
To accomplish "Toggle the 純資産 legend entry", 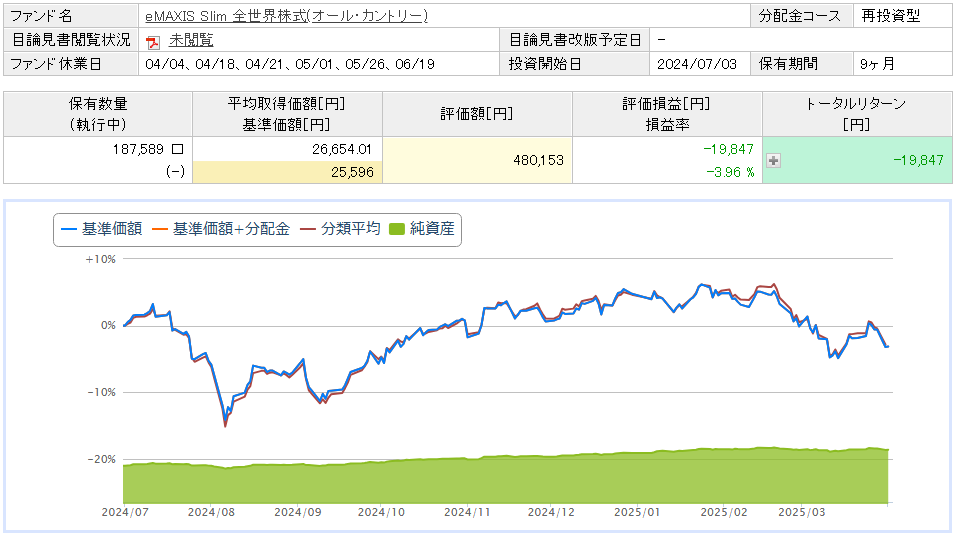I will point(422,229).
